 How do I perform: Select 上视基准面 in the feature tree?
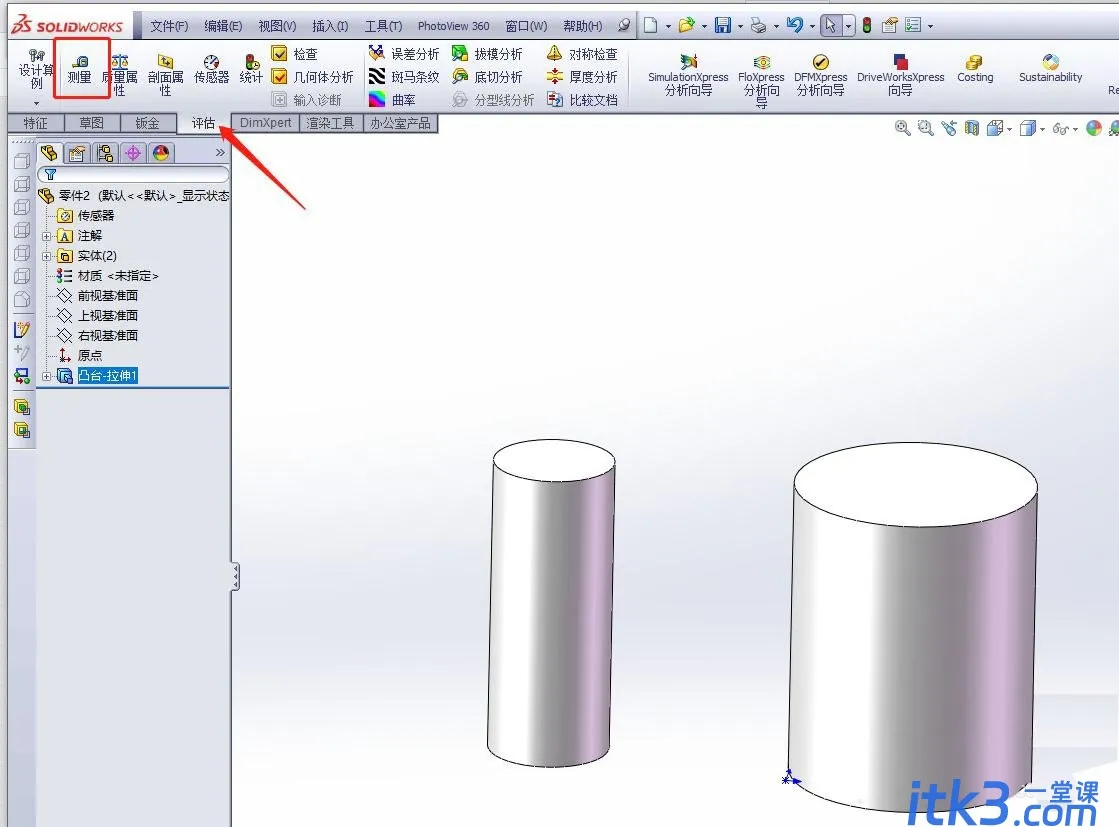pyautogui.click(x=98, y=315)
